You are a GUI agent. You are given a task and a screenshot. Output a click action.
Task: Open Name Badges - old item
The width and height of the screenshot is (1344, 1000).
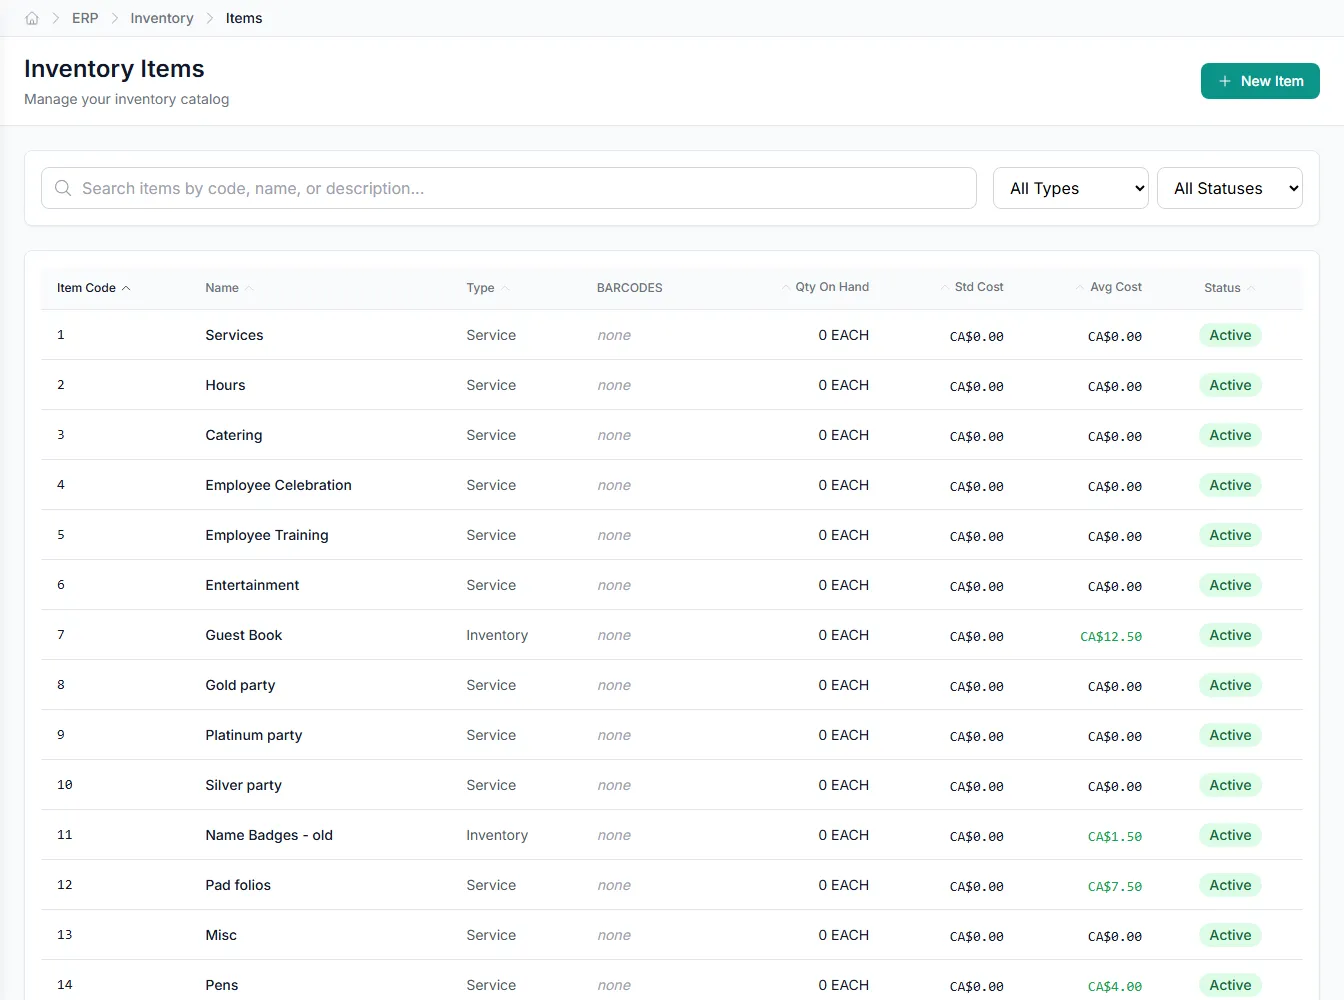point(269,835)
